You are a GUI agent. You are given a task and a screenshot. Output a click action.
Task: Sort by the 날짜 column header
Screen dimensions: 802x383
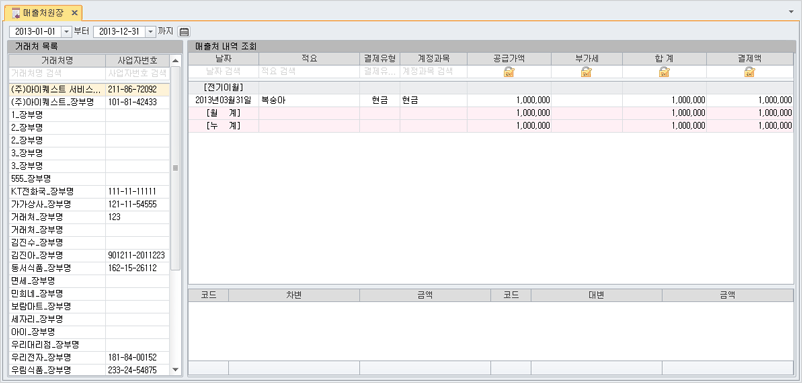(x=224, y=59)
